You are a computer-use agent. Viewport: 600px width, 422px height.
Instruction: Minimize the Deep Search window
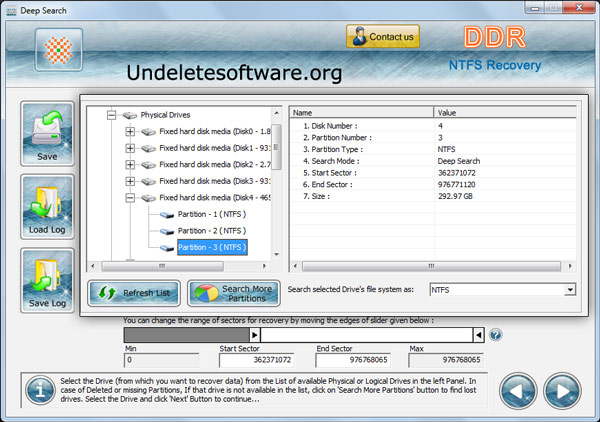pyautogui.click(x=535, y=8)
